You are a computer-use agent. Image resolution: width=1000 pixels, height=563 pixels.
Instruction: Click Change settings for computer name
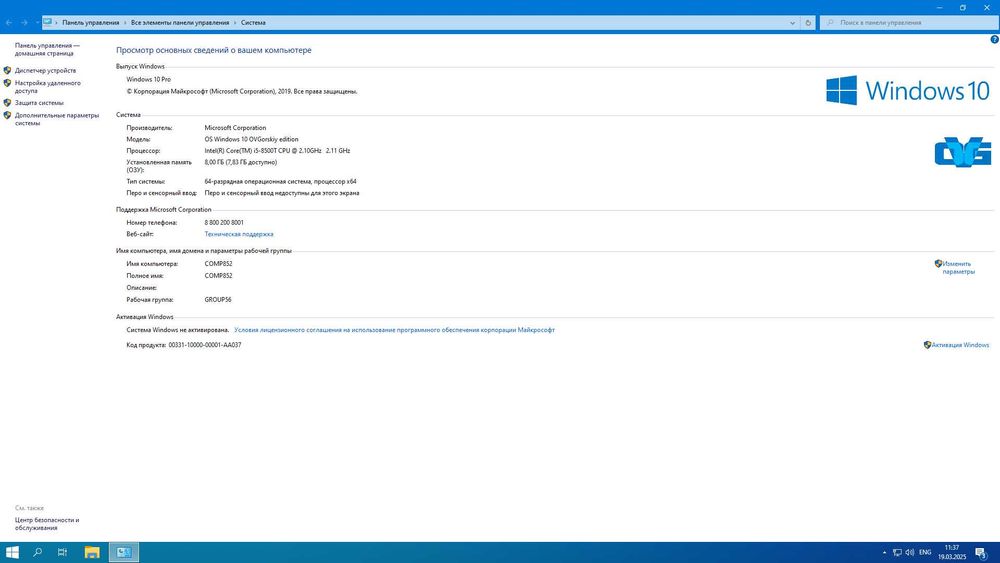(958, 268)
